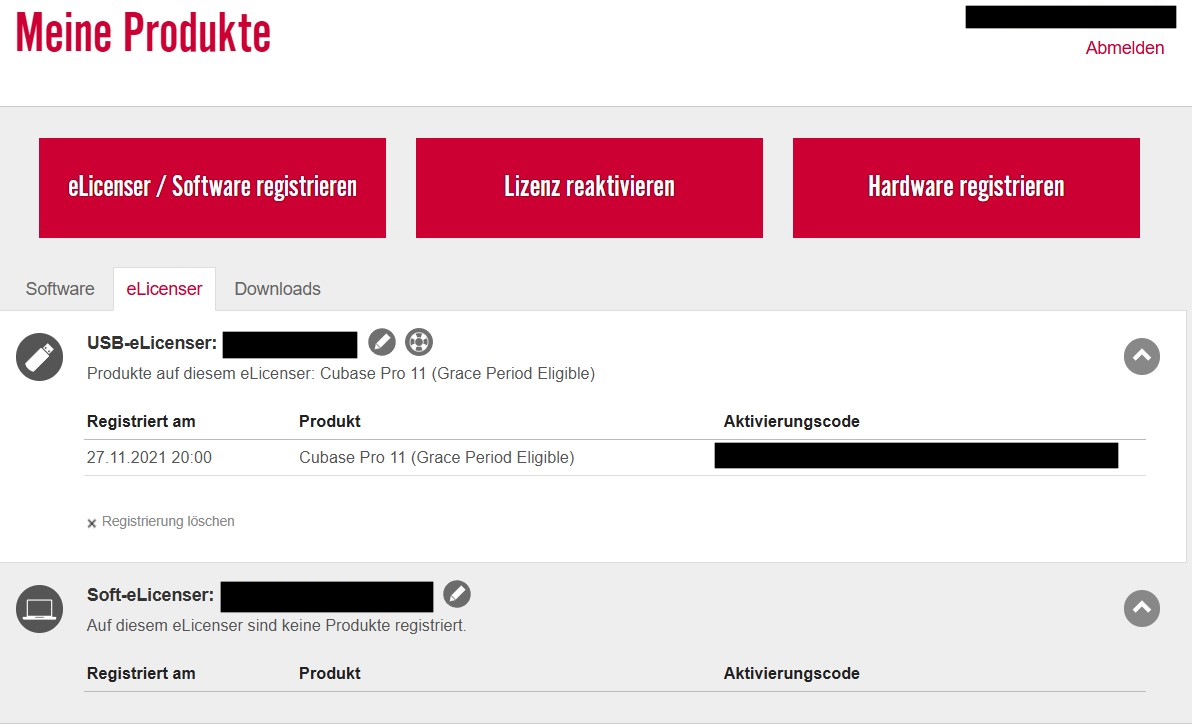Edit the USB-eLicenser name with pencil icon

point(382,342)
